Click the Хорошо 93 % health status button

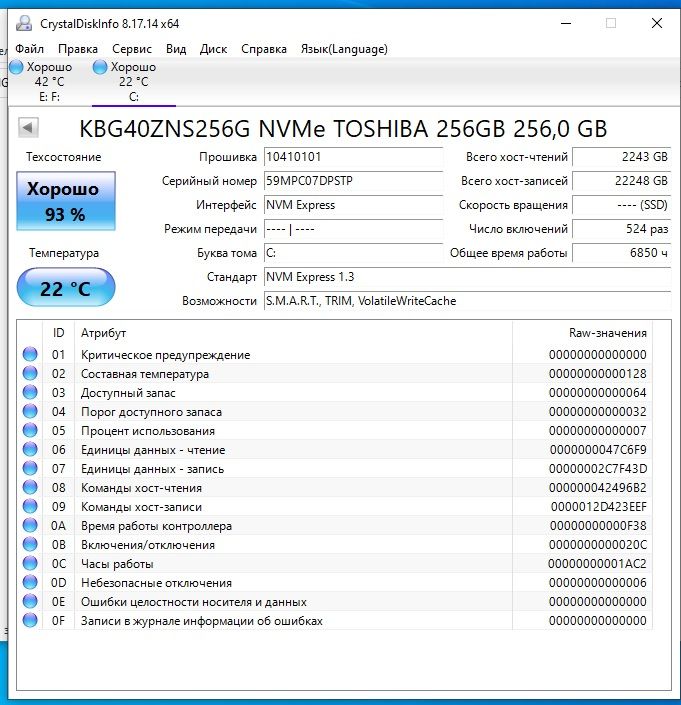pyautogui.click(x=66, y=201)
